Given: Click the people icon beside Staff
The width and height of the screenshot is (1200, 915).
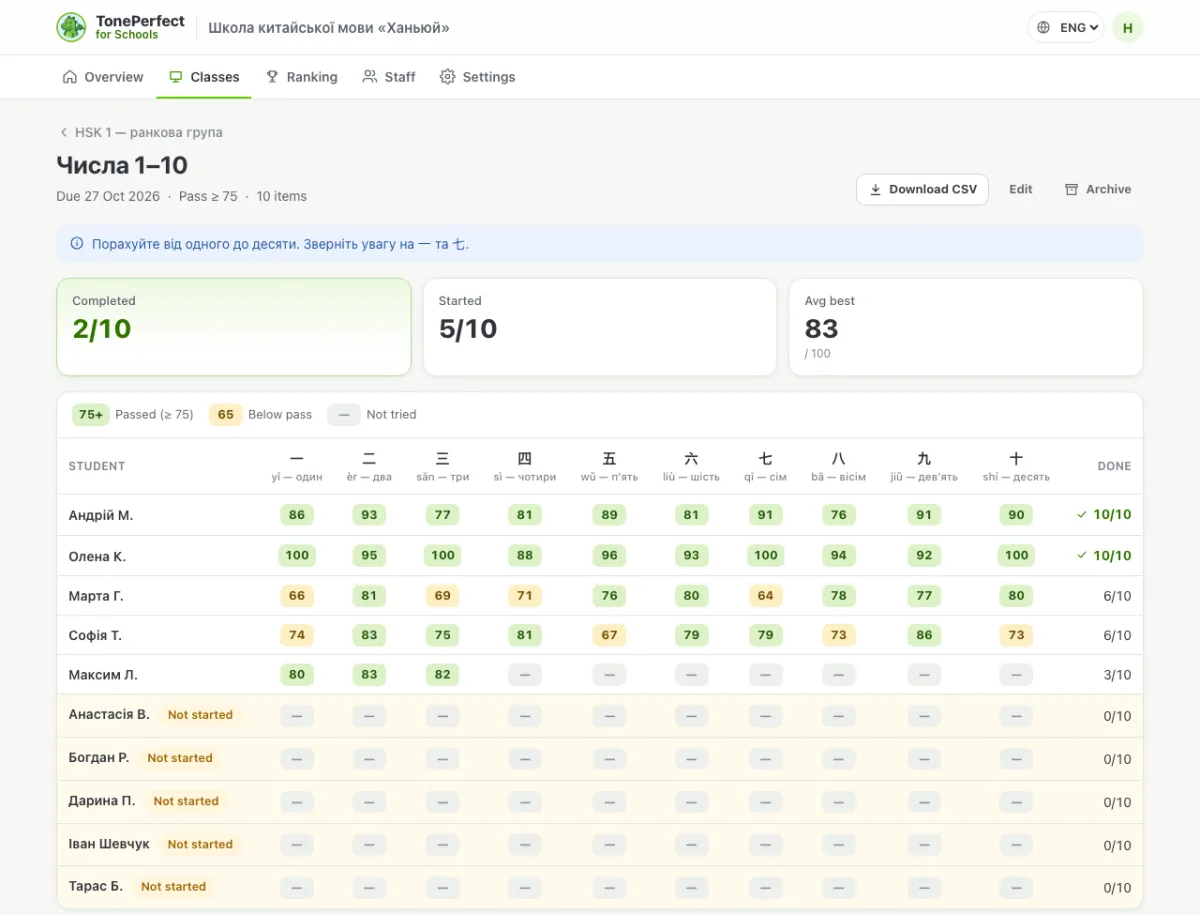Looking at the screenshot, I should 370,77.
